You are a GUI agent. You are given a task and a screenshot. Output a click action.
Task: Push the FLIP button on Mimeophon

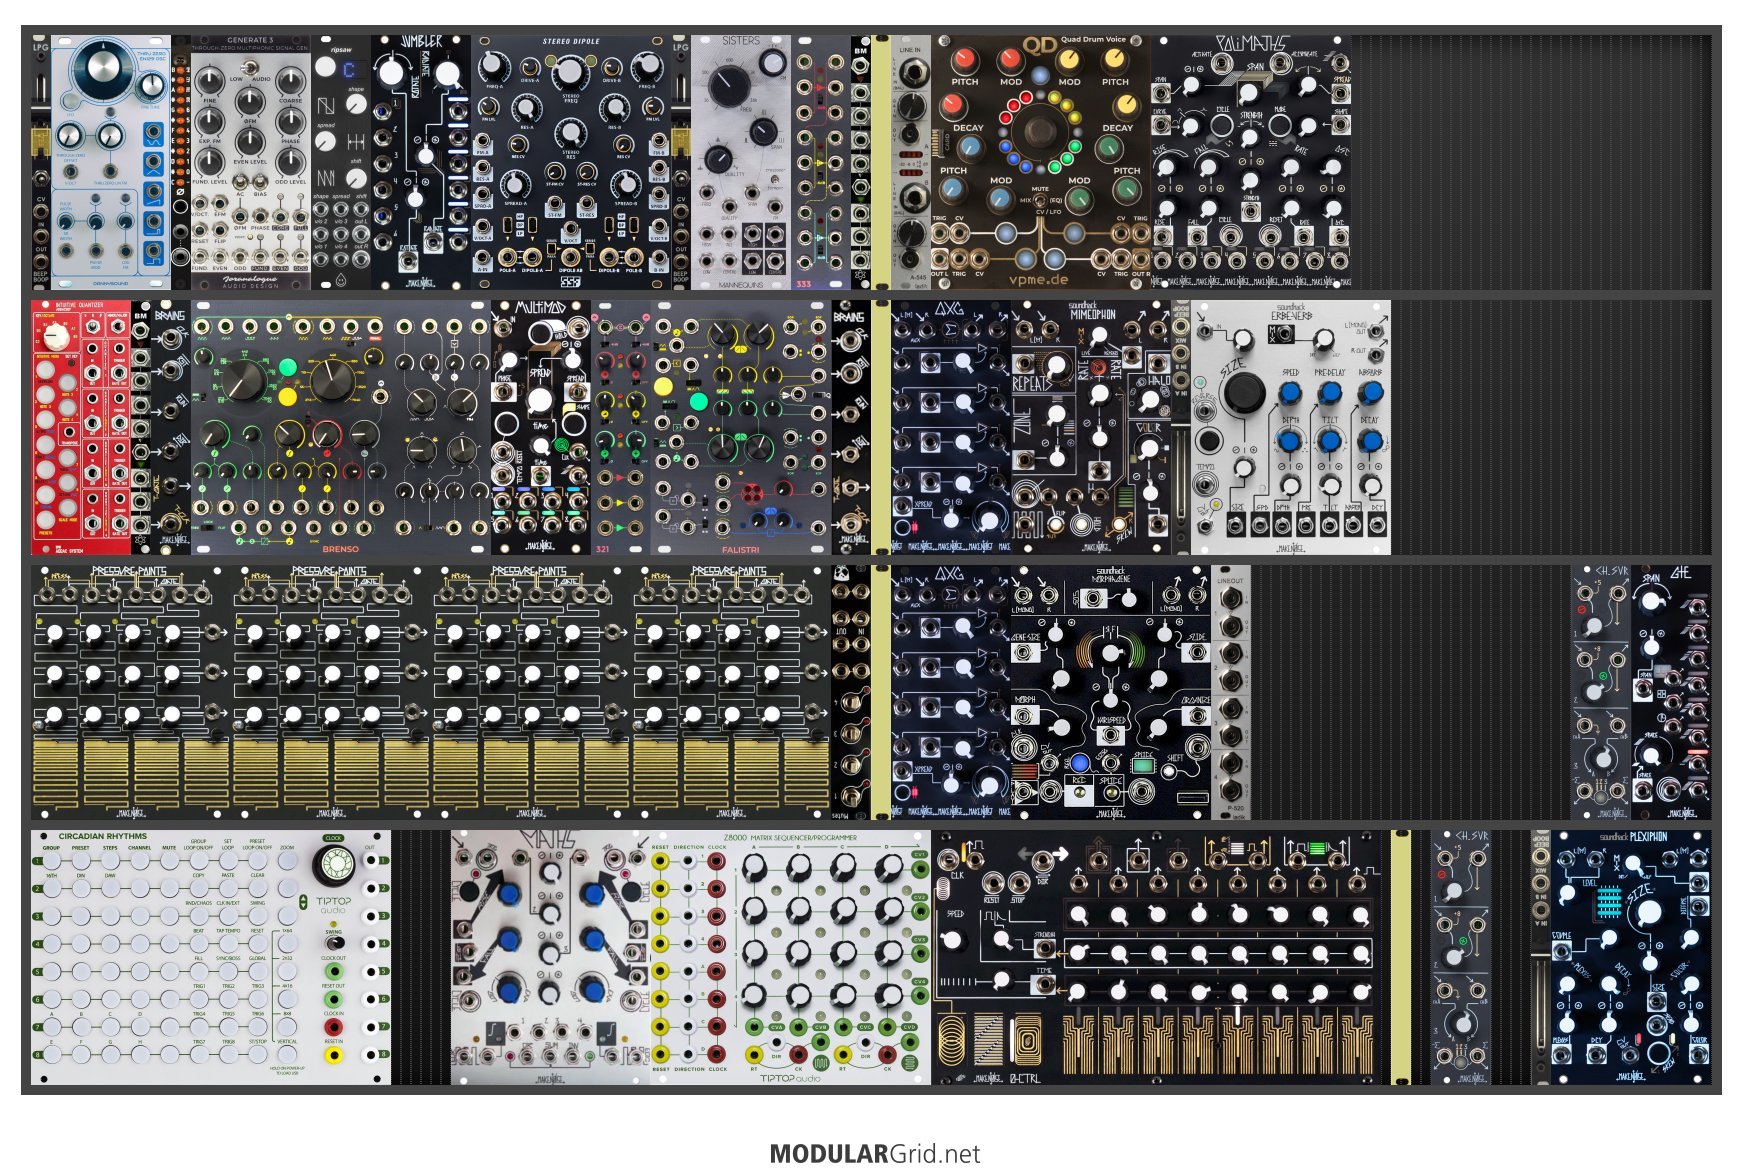pyautogui.click(x=1058, y=524)
